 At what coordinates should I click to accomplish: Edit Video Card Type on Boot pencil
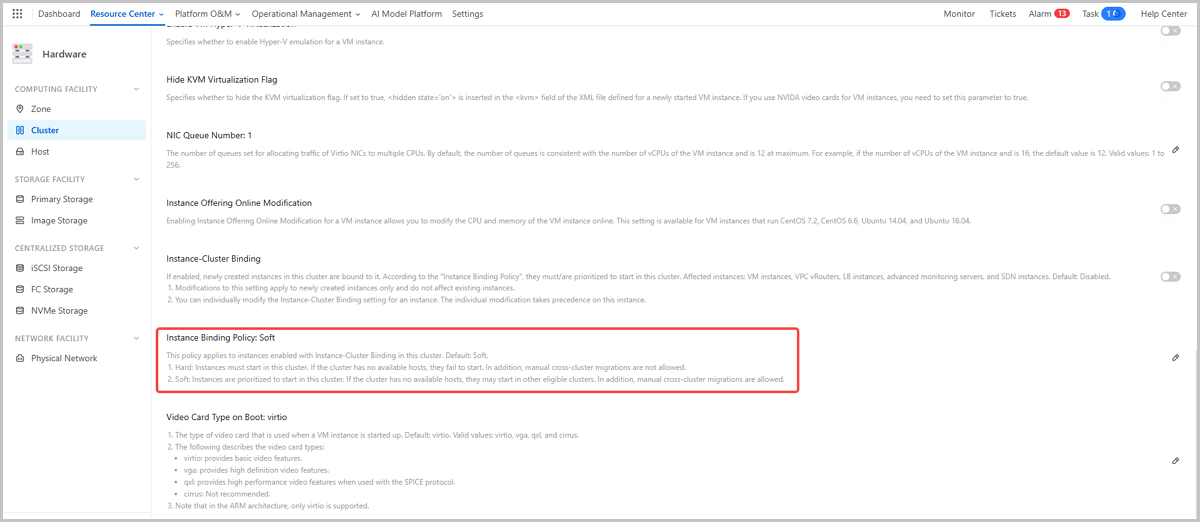(1175, 461)
